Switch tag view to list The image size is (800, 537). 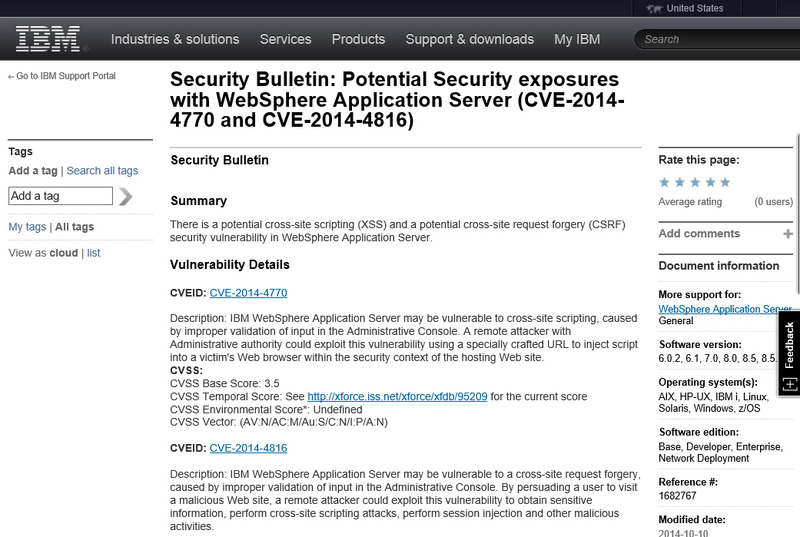click(94, 253)
